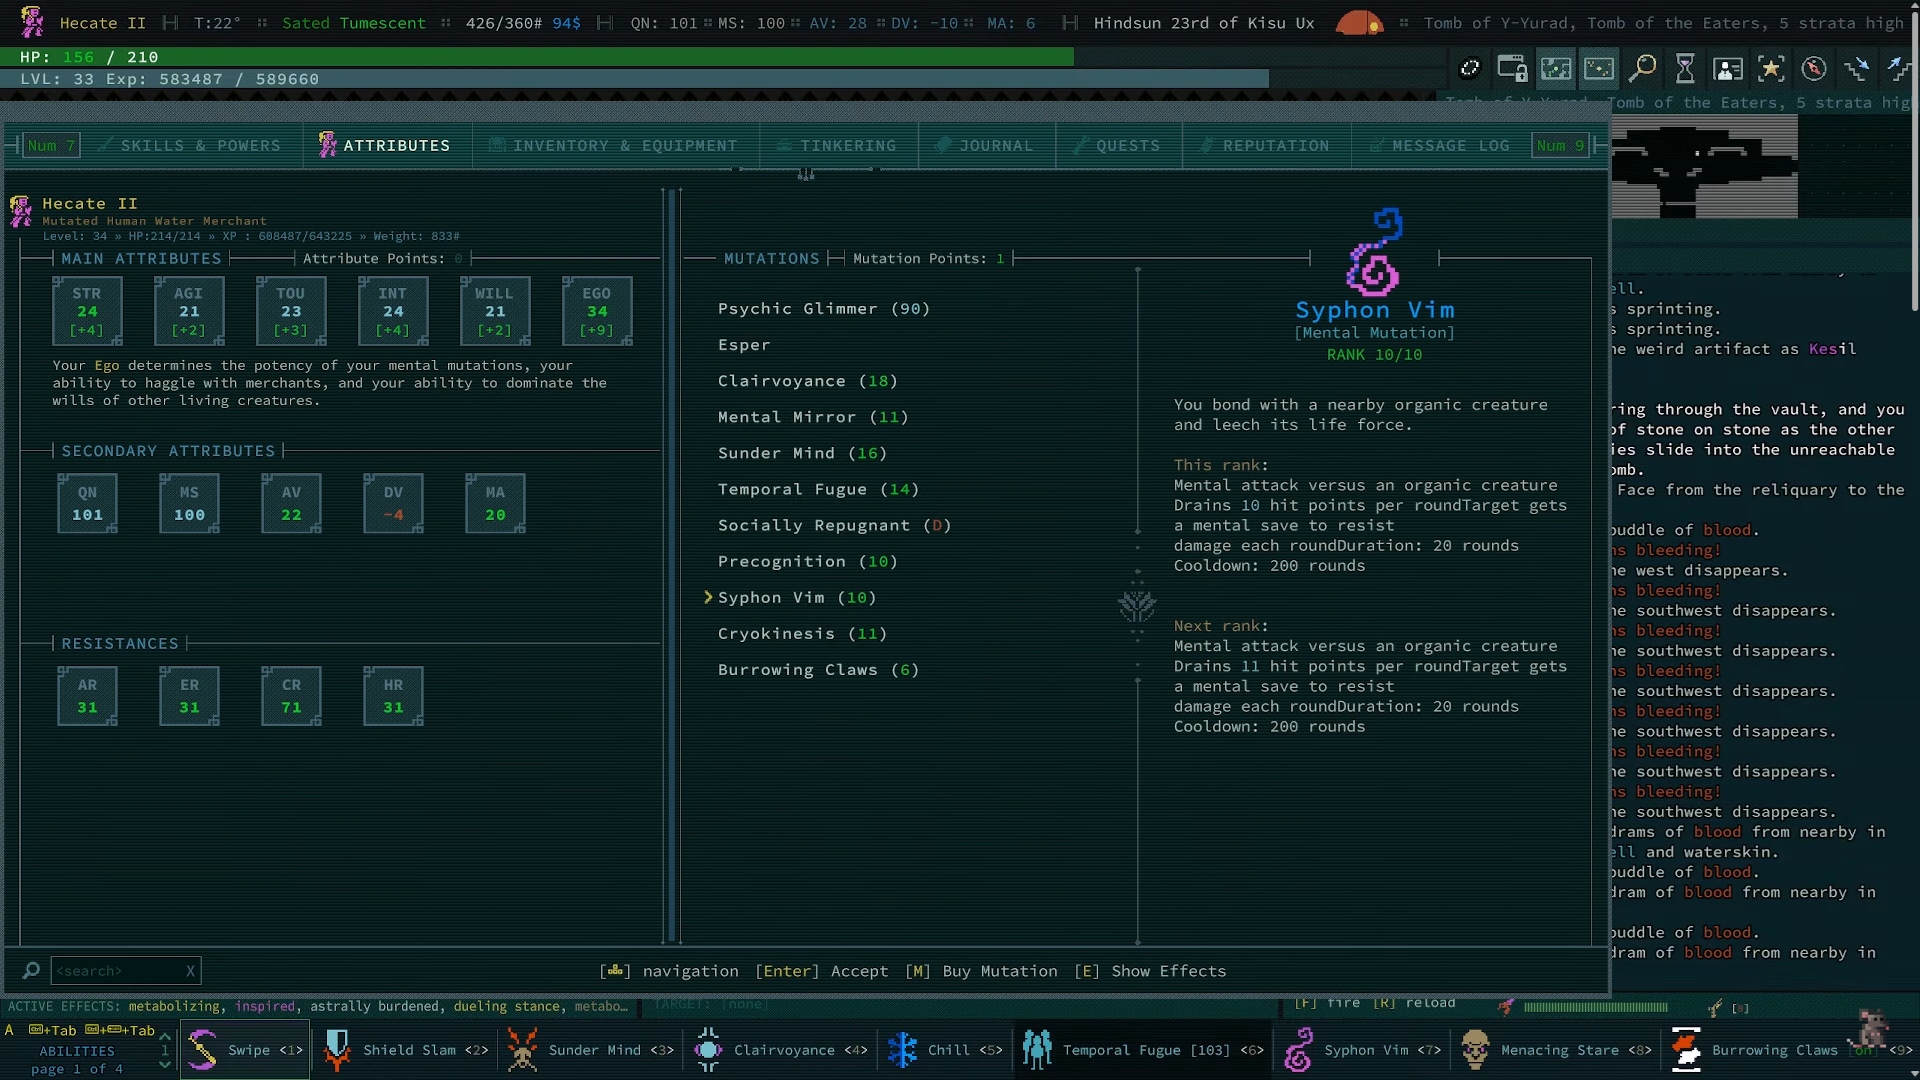Select Socially Repugnant defect in list
Image resolution: width=1920 pixels, height=1080 pixels.
point(833,525)
